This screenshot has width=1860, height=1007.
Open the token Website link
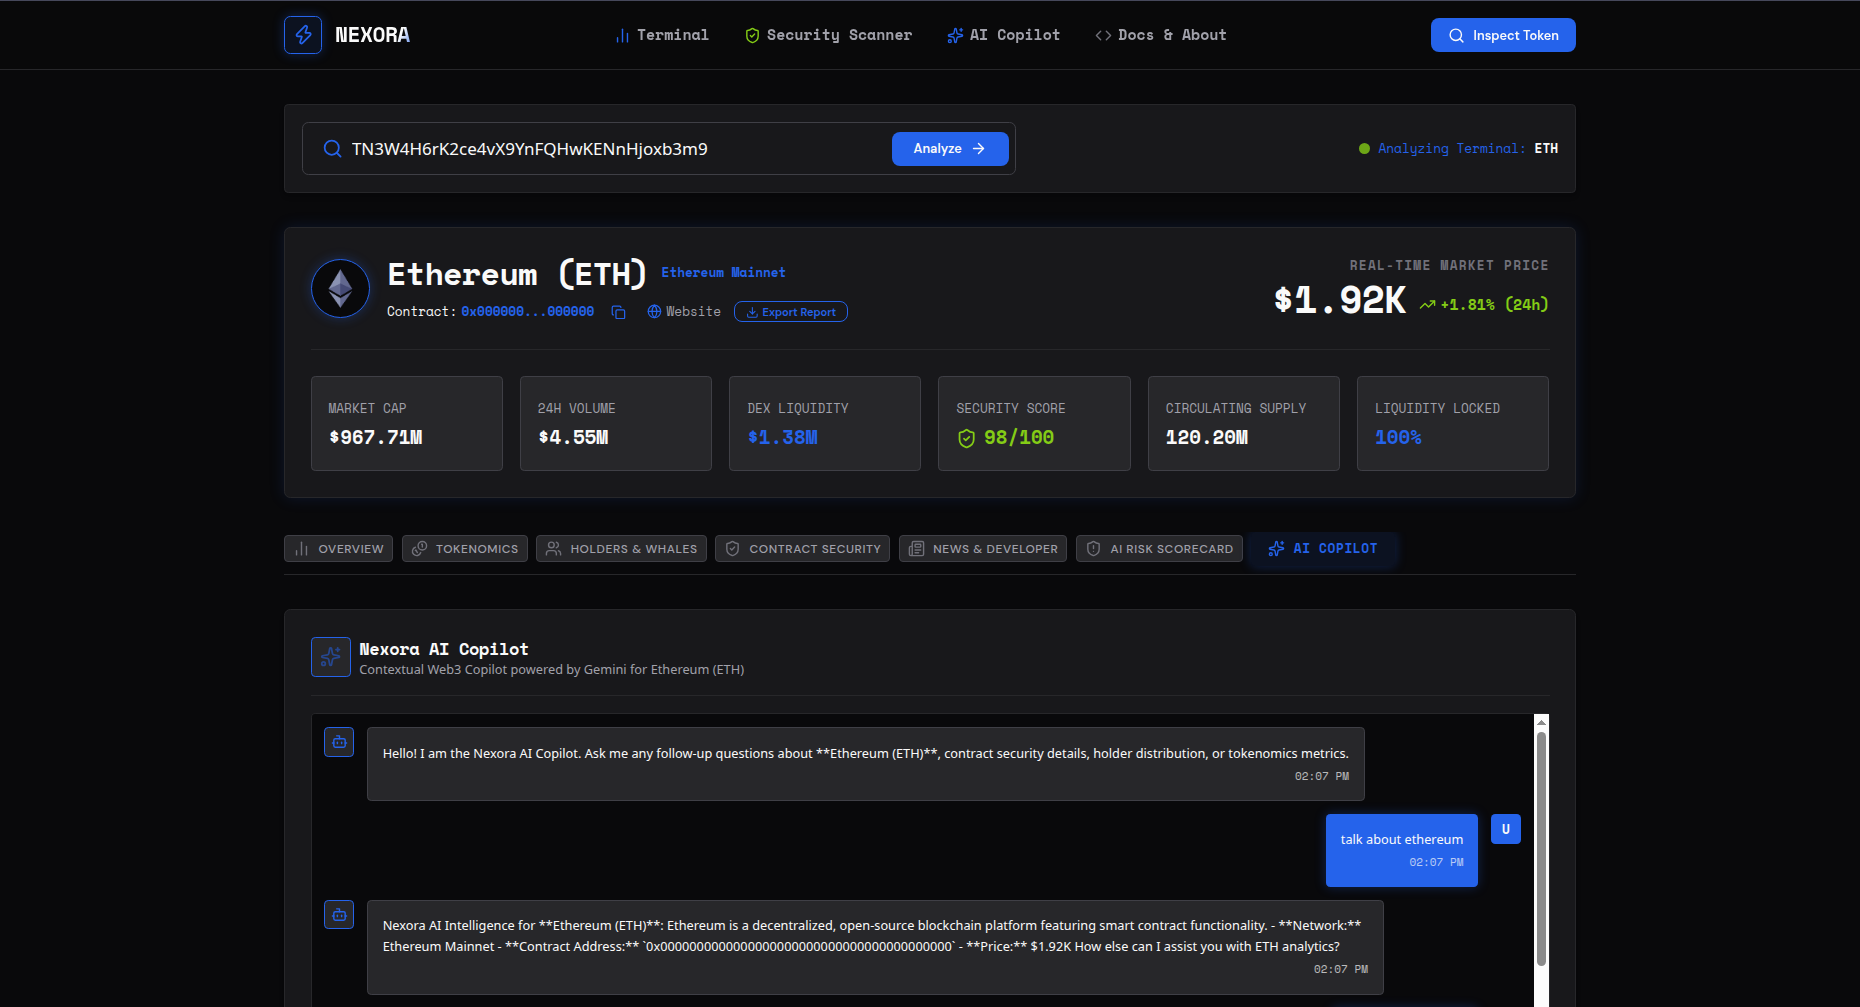point(684,312)
